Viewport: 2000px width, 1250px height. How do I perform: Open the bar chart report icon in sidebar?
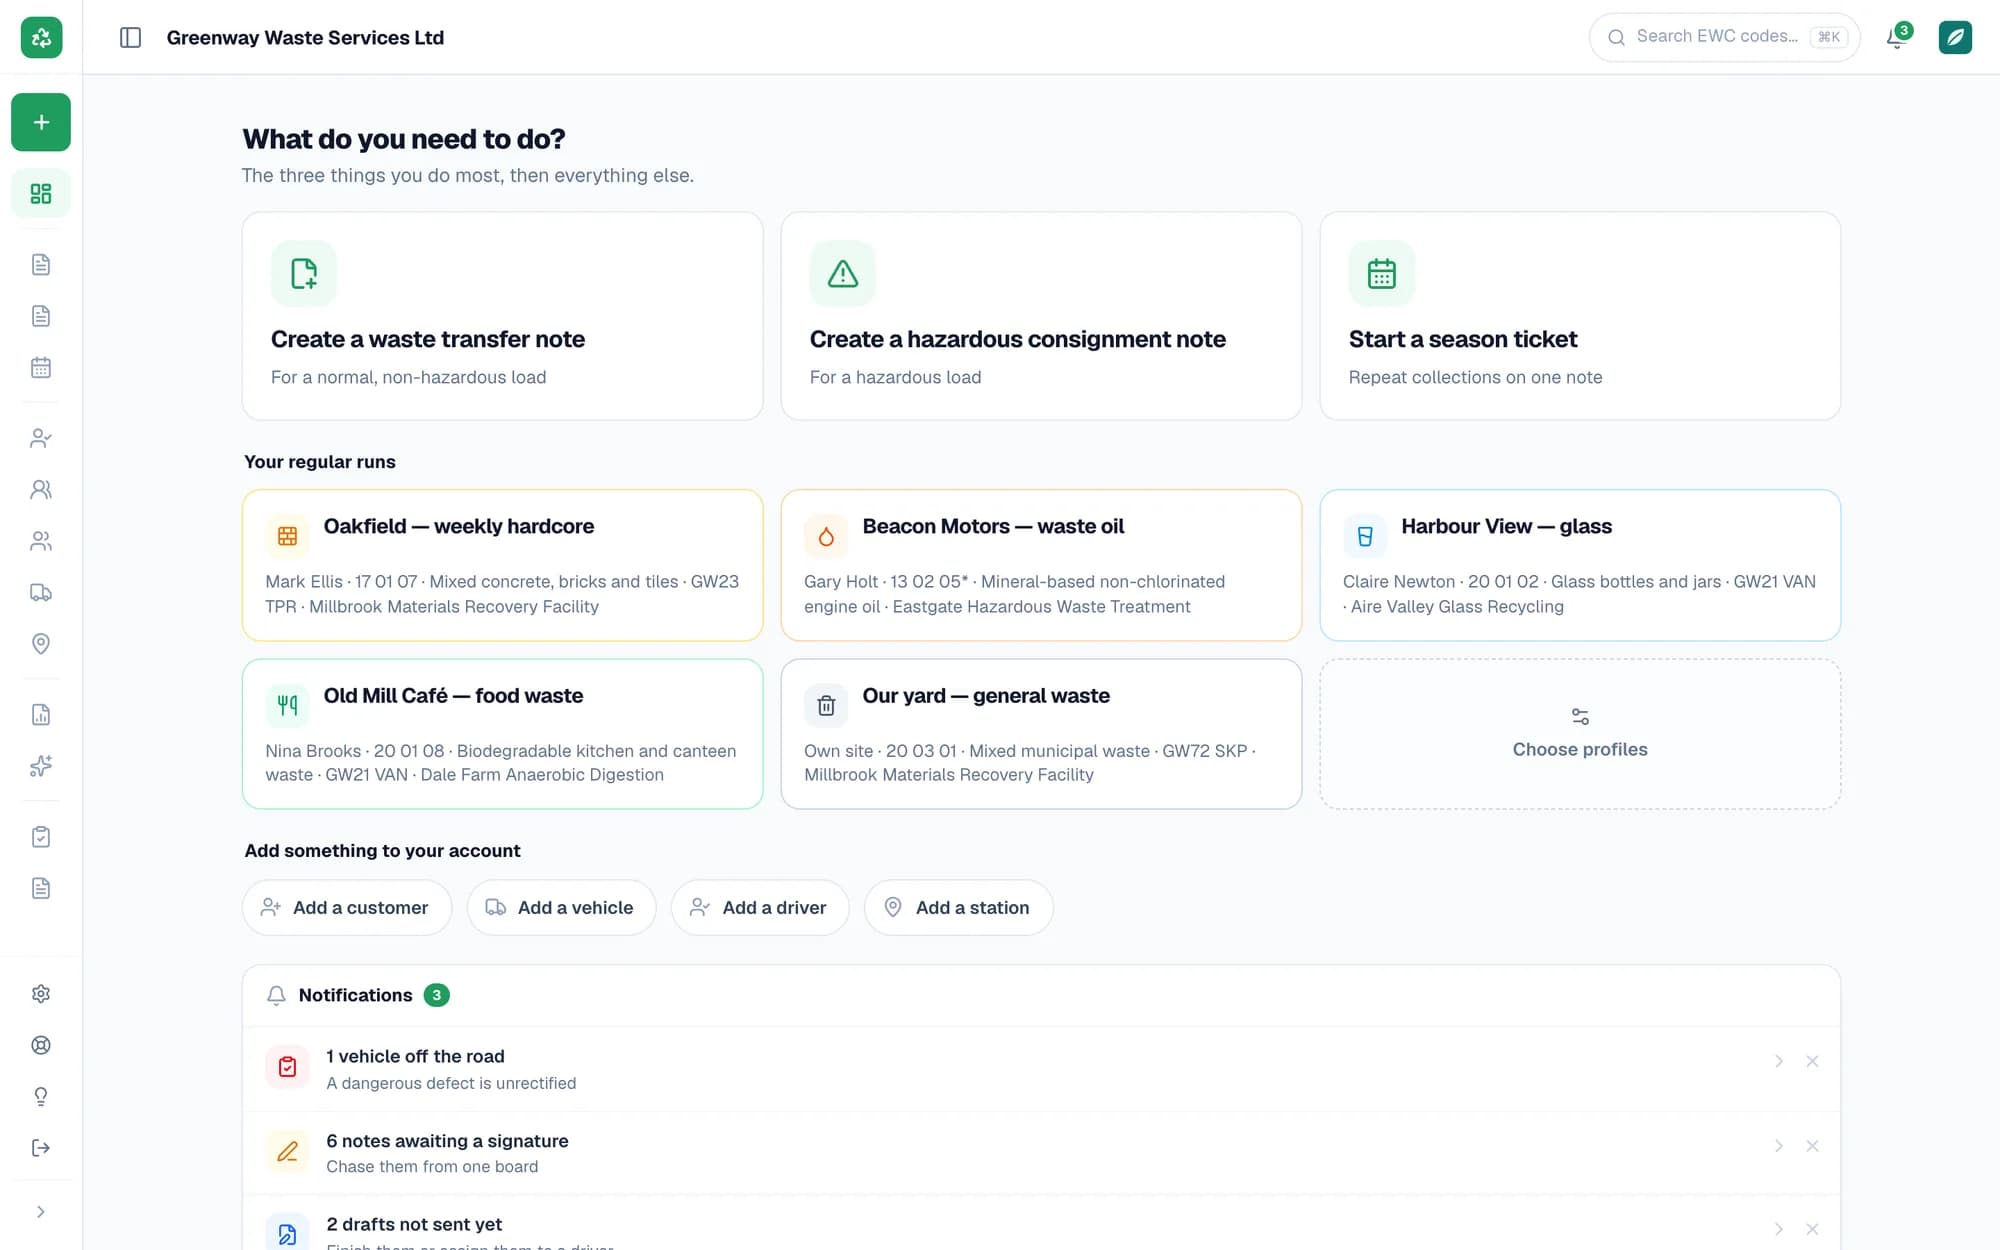41,714
